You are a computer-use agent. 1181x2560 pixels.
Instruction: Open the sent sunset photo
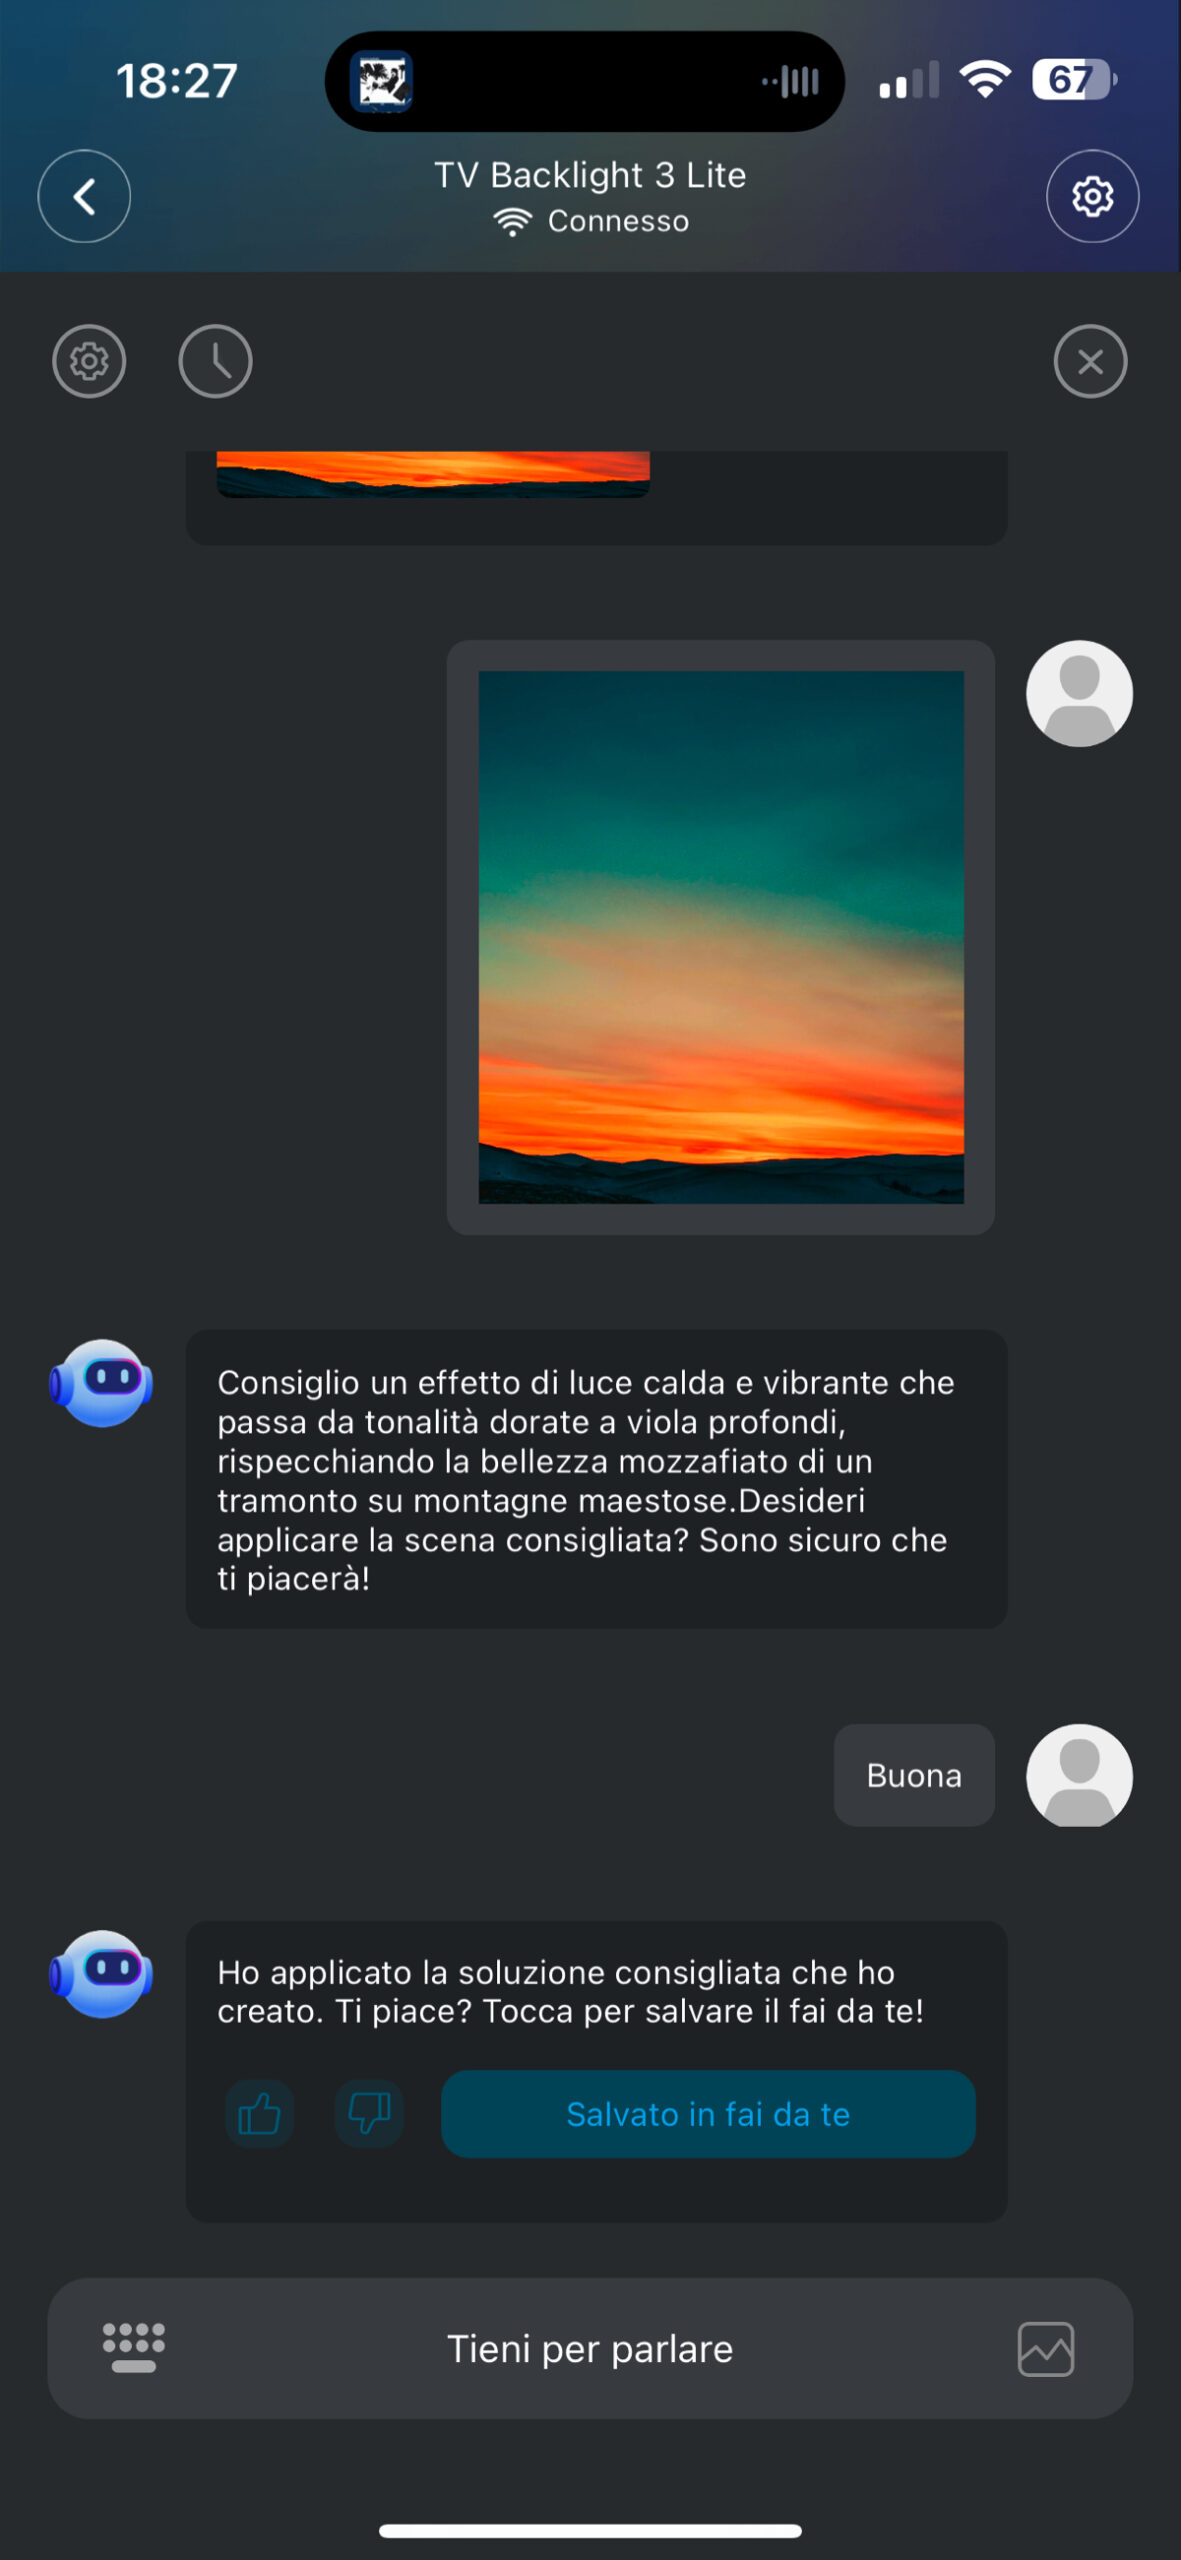coord(721,937)
